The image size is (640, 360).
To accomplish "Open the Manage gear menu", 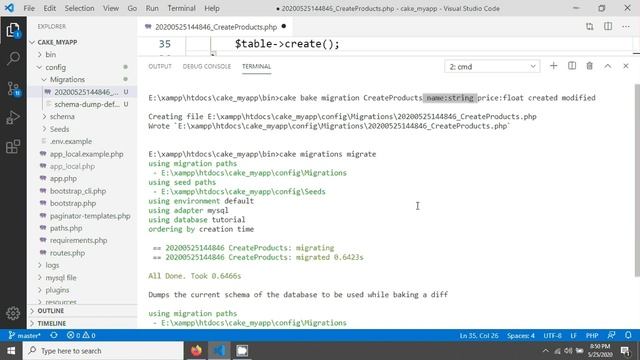I will coord(13,313).
